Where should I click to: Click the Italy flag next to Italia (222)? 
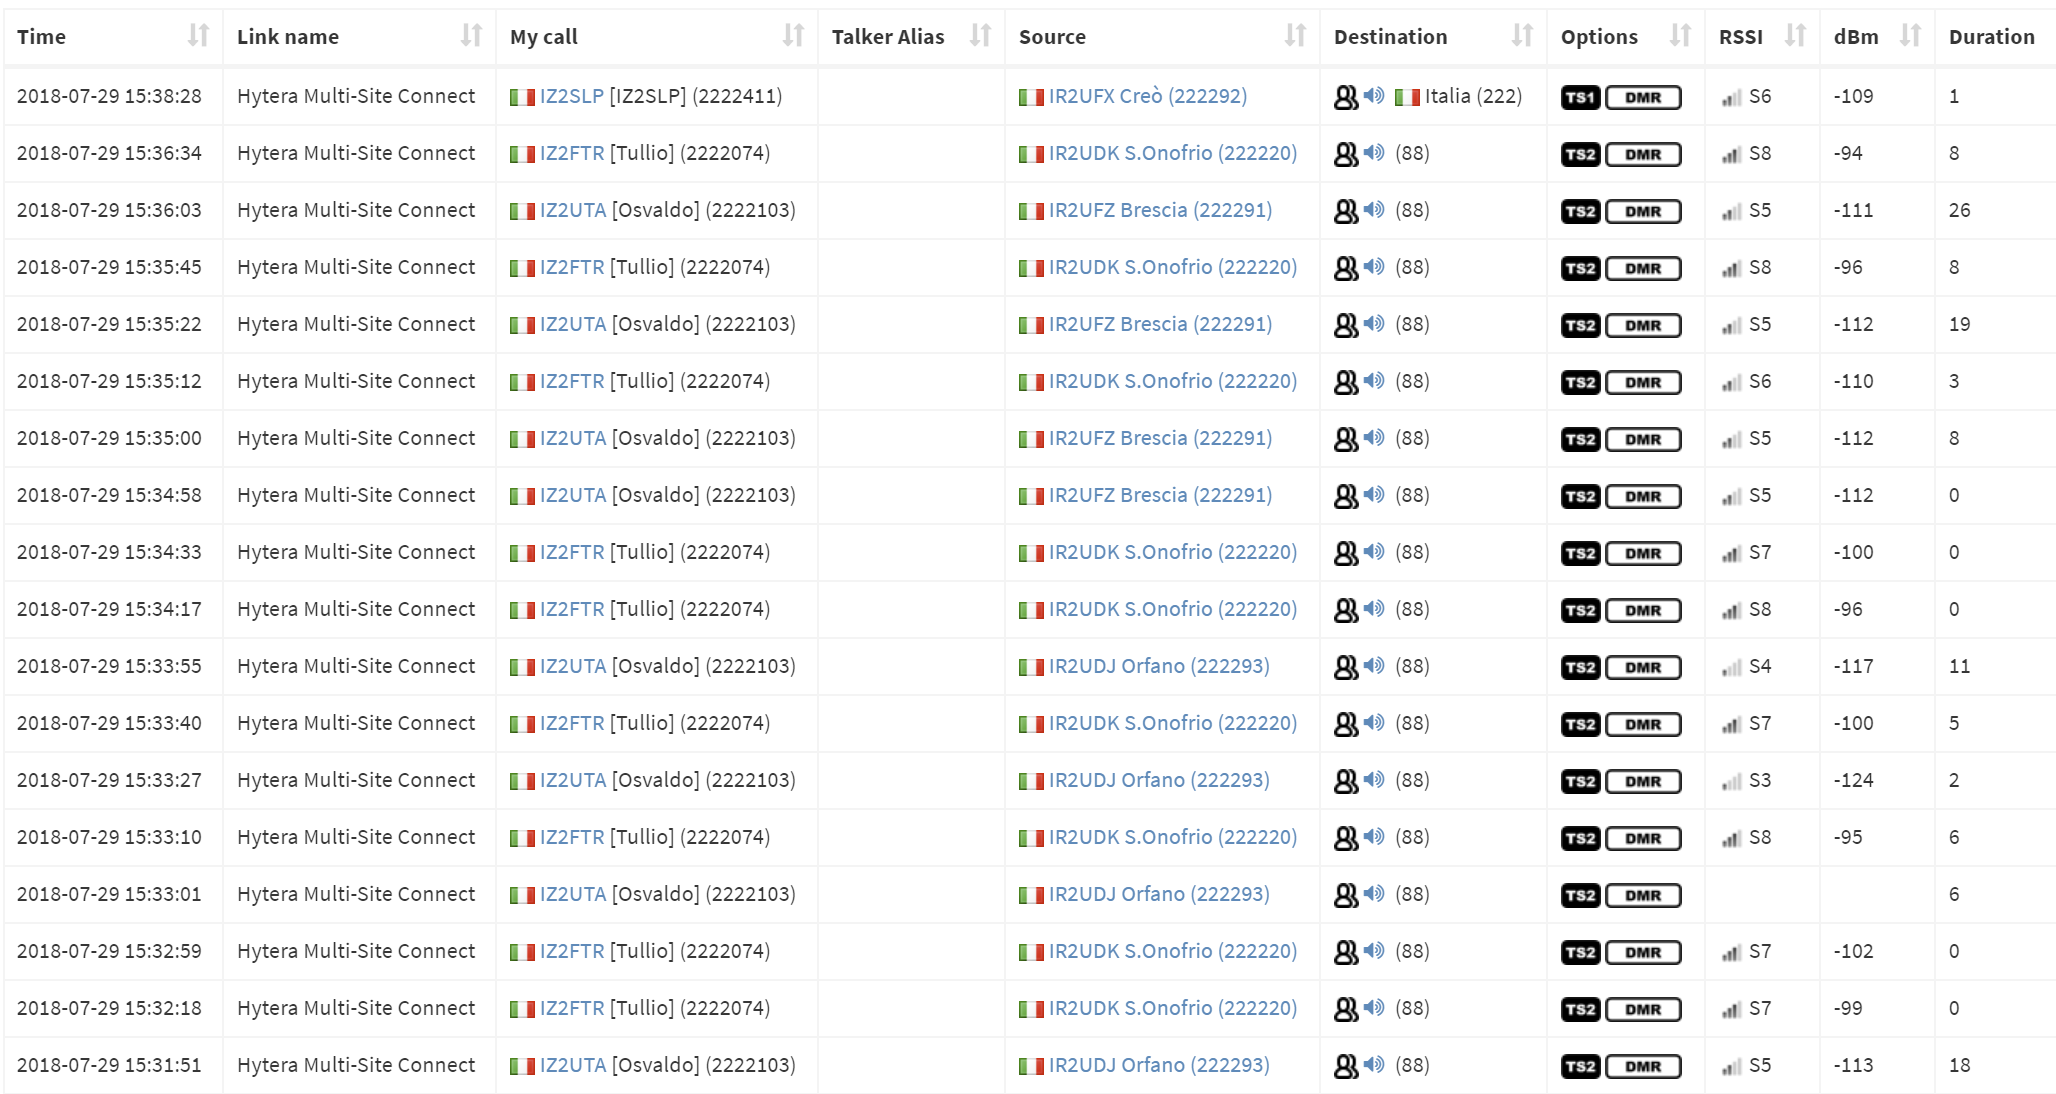(1407, 97)
